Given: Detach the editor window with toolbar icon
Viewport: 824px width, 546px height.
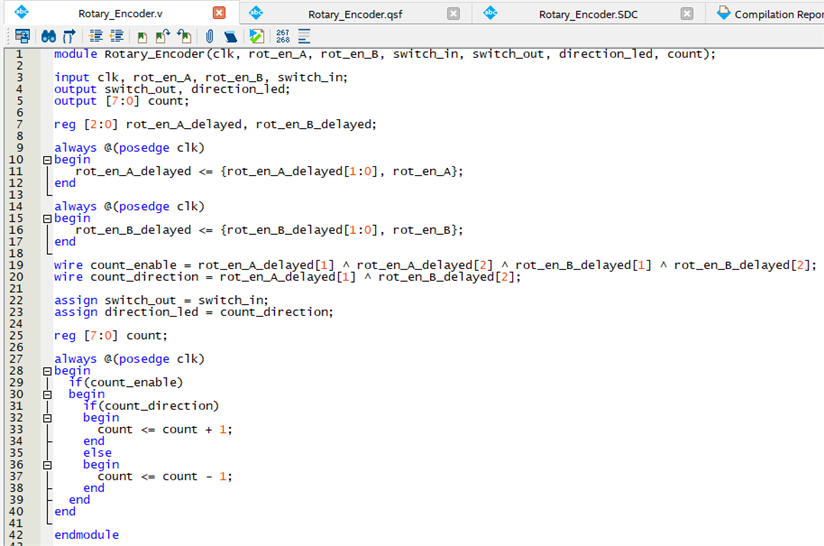Looking at the screenshot, I should coord(23,36).
